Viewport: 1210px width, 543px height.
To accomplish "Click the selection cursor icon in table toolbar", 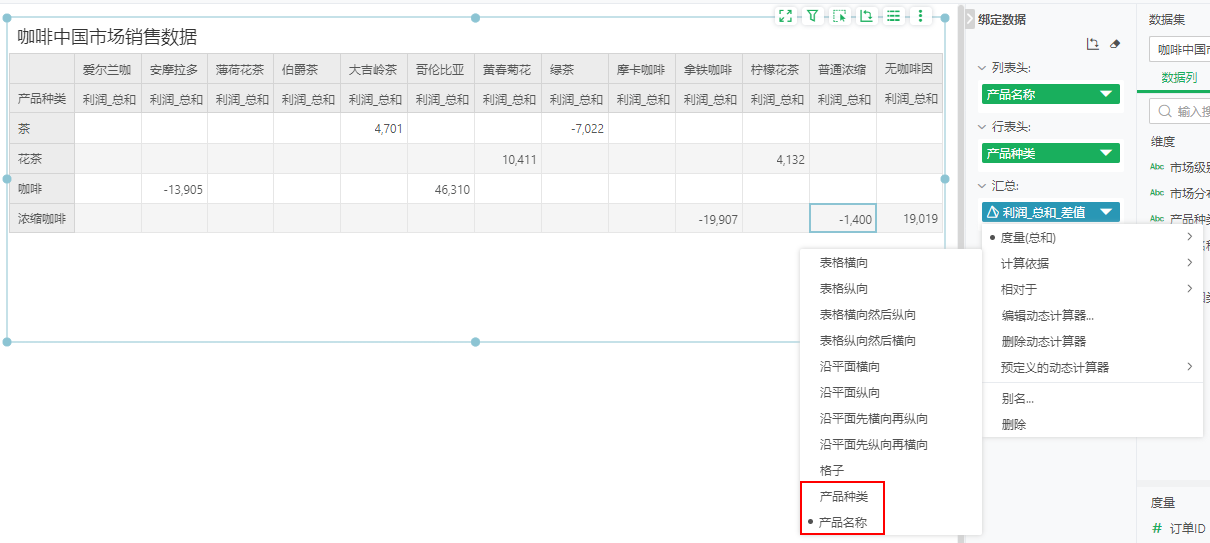I will (839, 16).
